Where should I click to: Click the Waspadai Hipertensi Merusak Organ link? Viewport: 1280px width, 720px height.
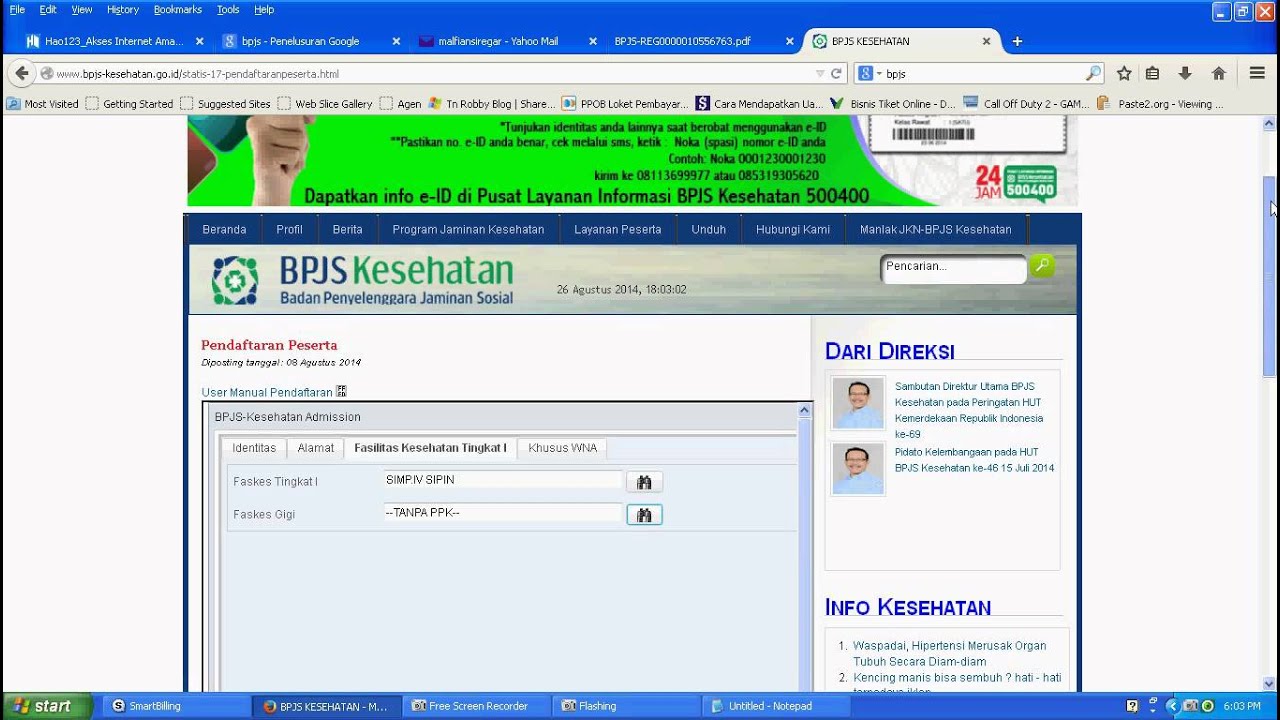(x=946, y=645)
